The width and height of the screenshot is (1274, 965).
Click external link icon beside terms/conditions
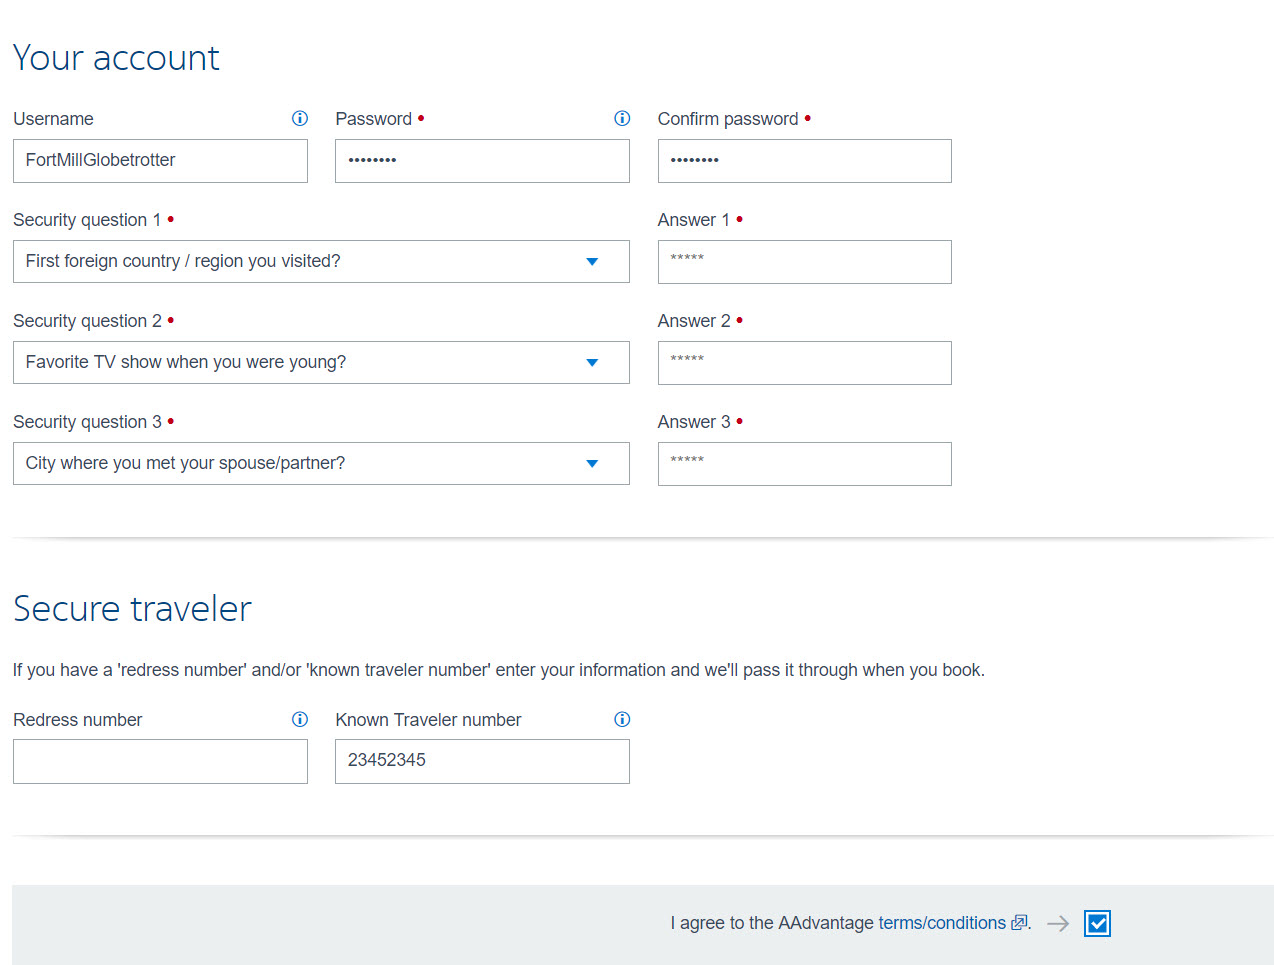pos(1019,923)
